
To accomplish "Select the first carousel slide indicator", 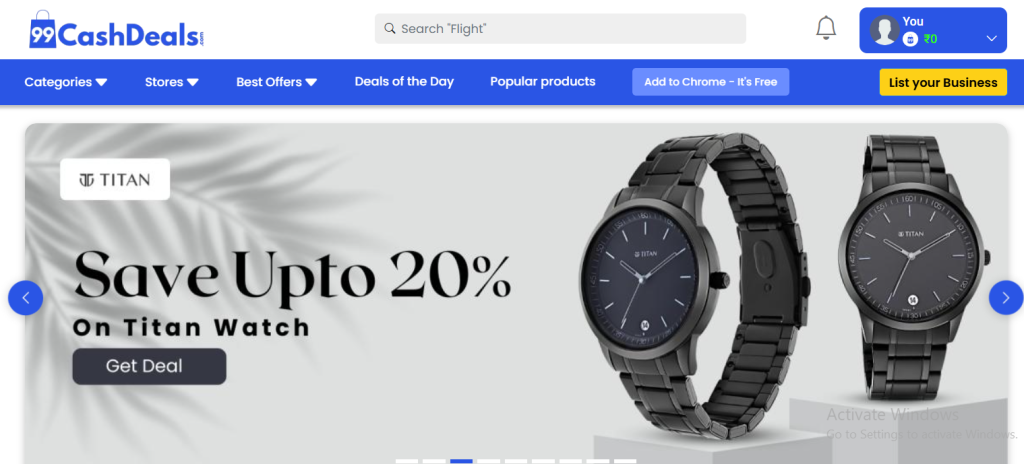I will pos(407,461).
